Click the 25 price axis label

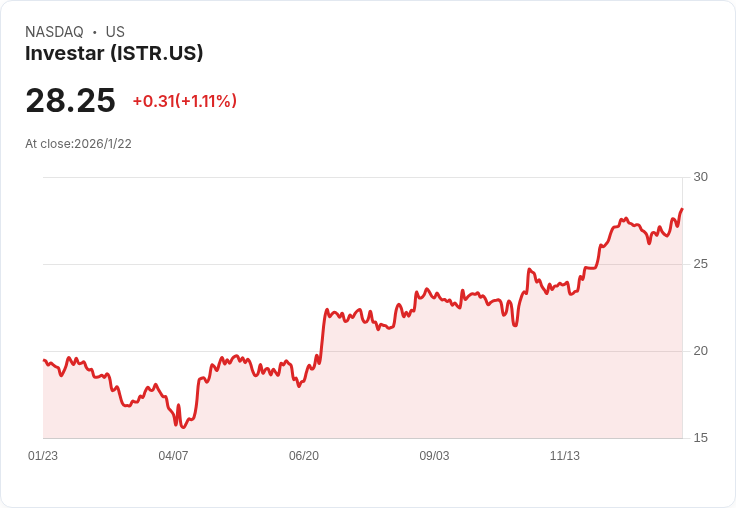point(700,264)
